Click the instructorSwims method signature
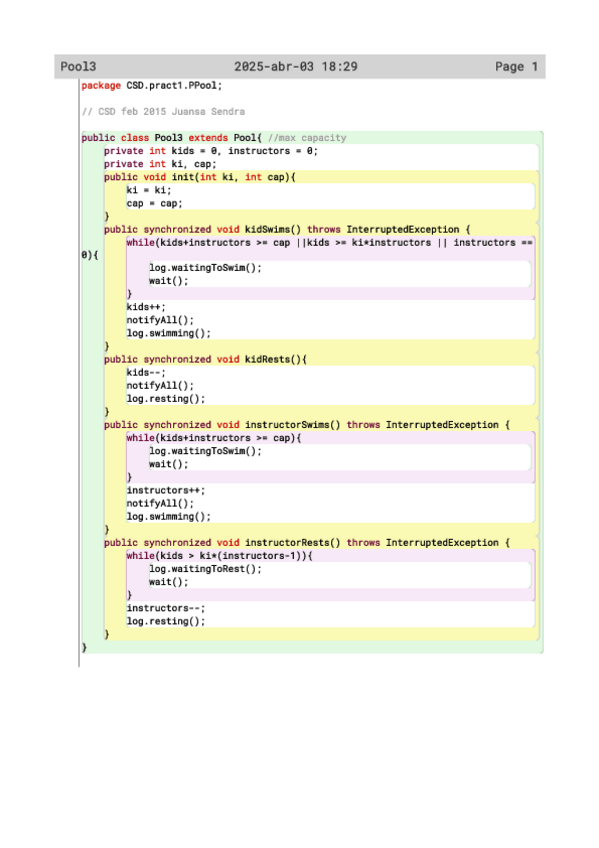The image size is (599, 848). pyautogui.click(x=307, y=425)
